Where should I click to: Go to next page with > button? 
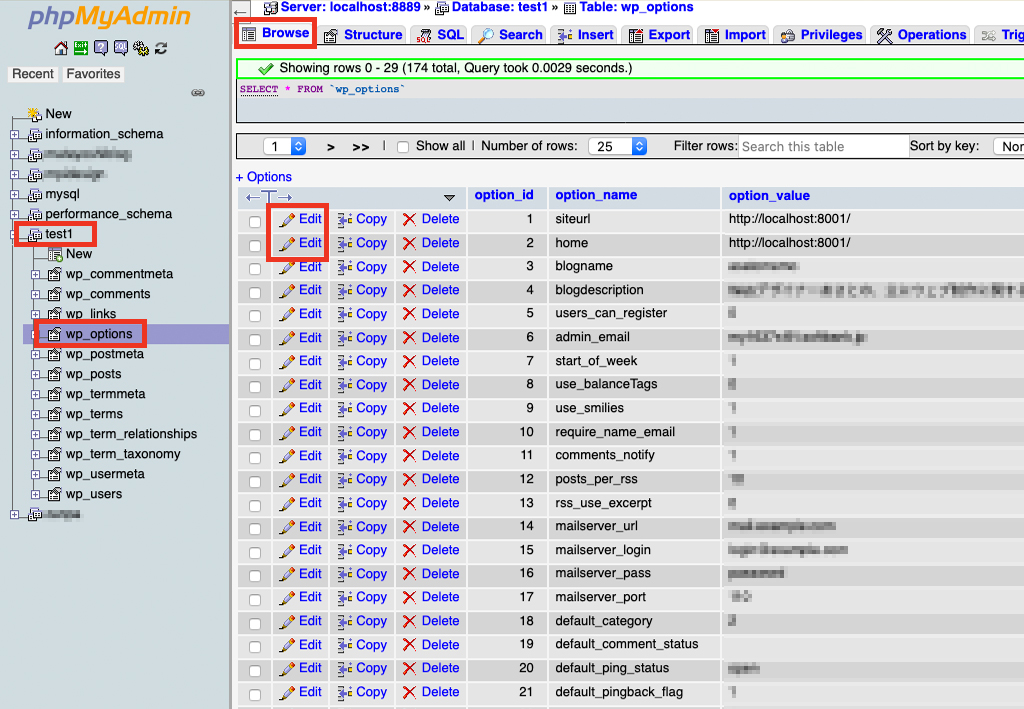point(330,147)
